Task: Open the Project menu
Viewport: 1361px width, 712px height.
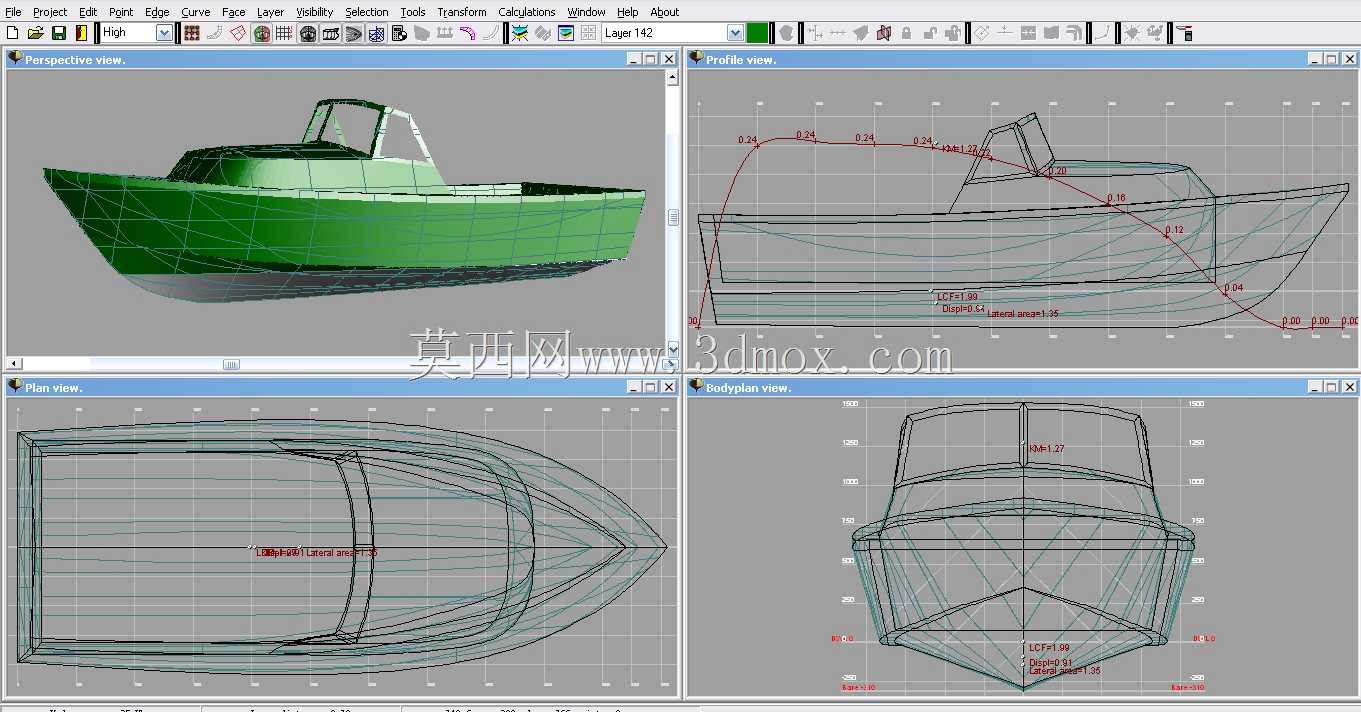Action: coord(50,12)
